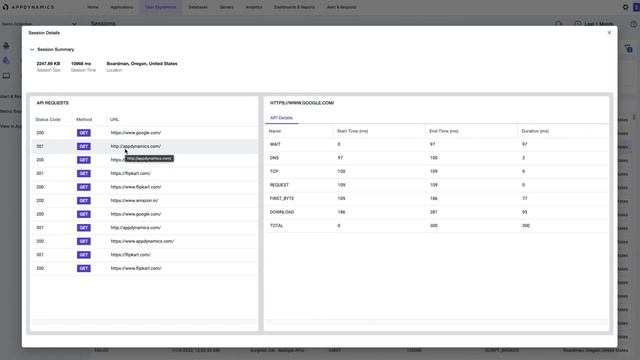Select the https://www.amazon.in/ request row
This screenshot has height=360, width=640.
coord(144,200)
